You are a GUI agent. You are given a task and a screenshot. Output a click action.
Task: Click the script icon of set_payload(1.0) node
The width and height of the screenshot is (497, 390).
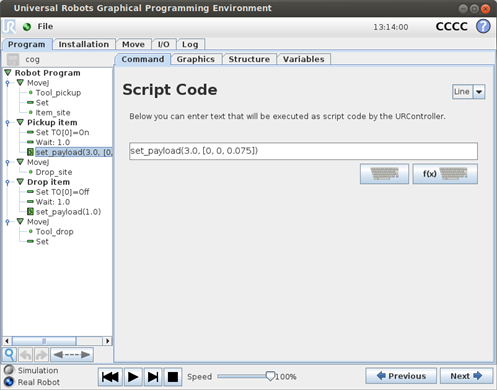(x=30, y=211)
